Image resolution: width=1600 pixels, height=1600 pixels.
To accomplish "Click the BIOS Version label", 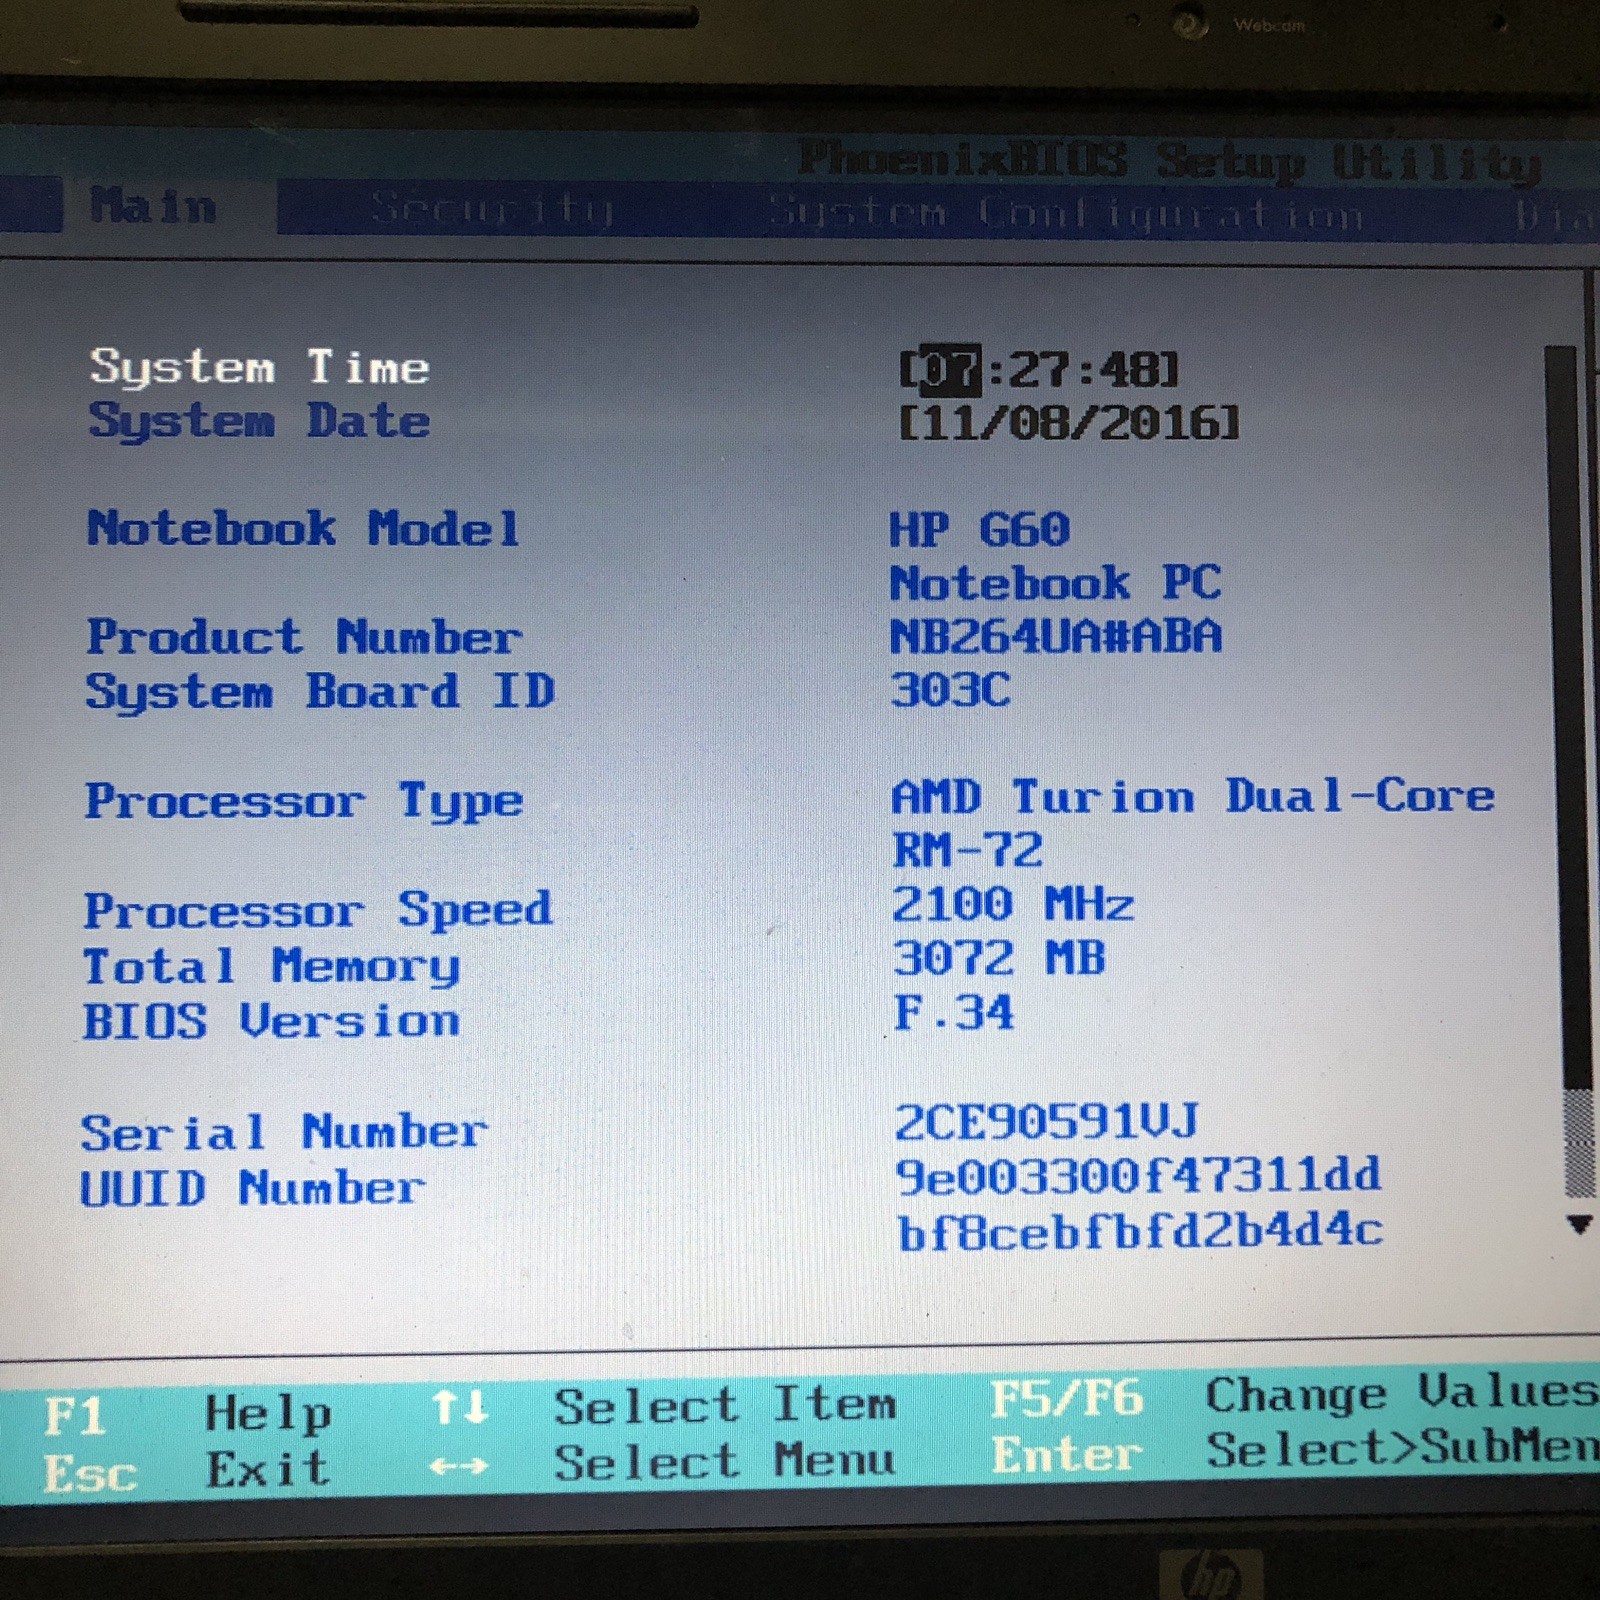I will [x=271, y=1021].
